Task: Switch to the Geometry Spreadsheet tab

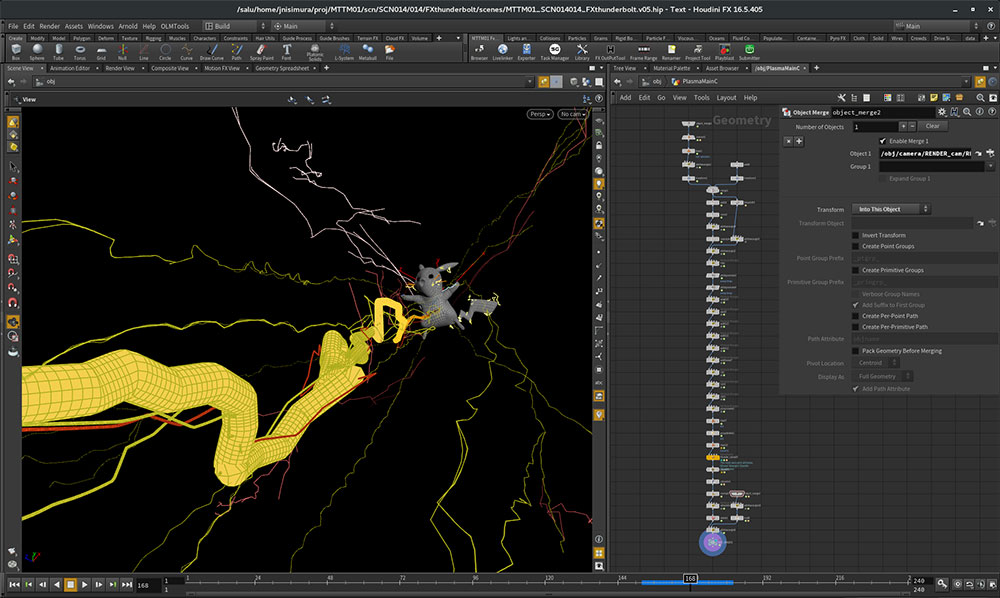Action: click(x=282, y=68)
